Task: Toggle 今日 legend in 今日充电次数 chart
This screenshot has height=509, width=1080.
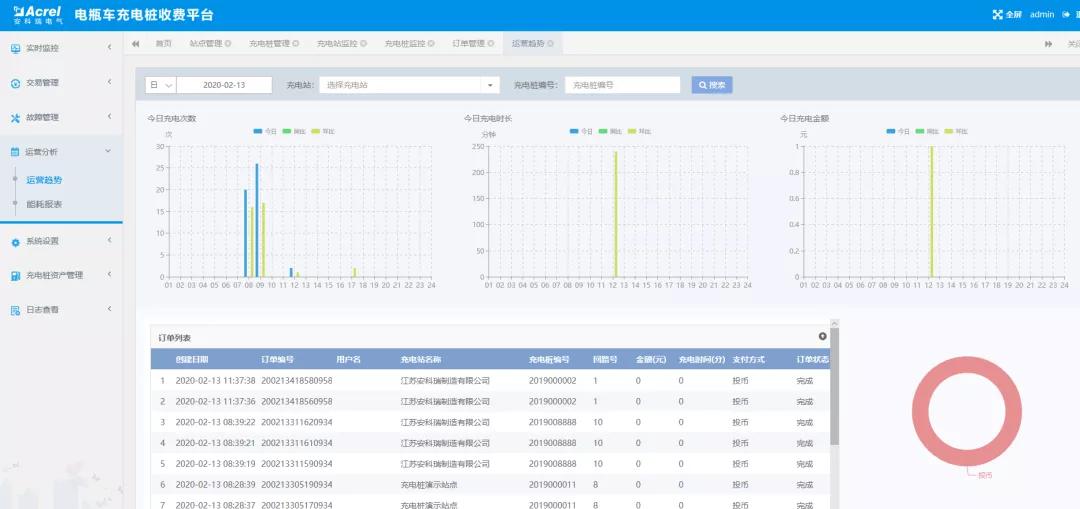Action: [x=265, y=131]
